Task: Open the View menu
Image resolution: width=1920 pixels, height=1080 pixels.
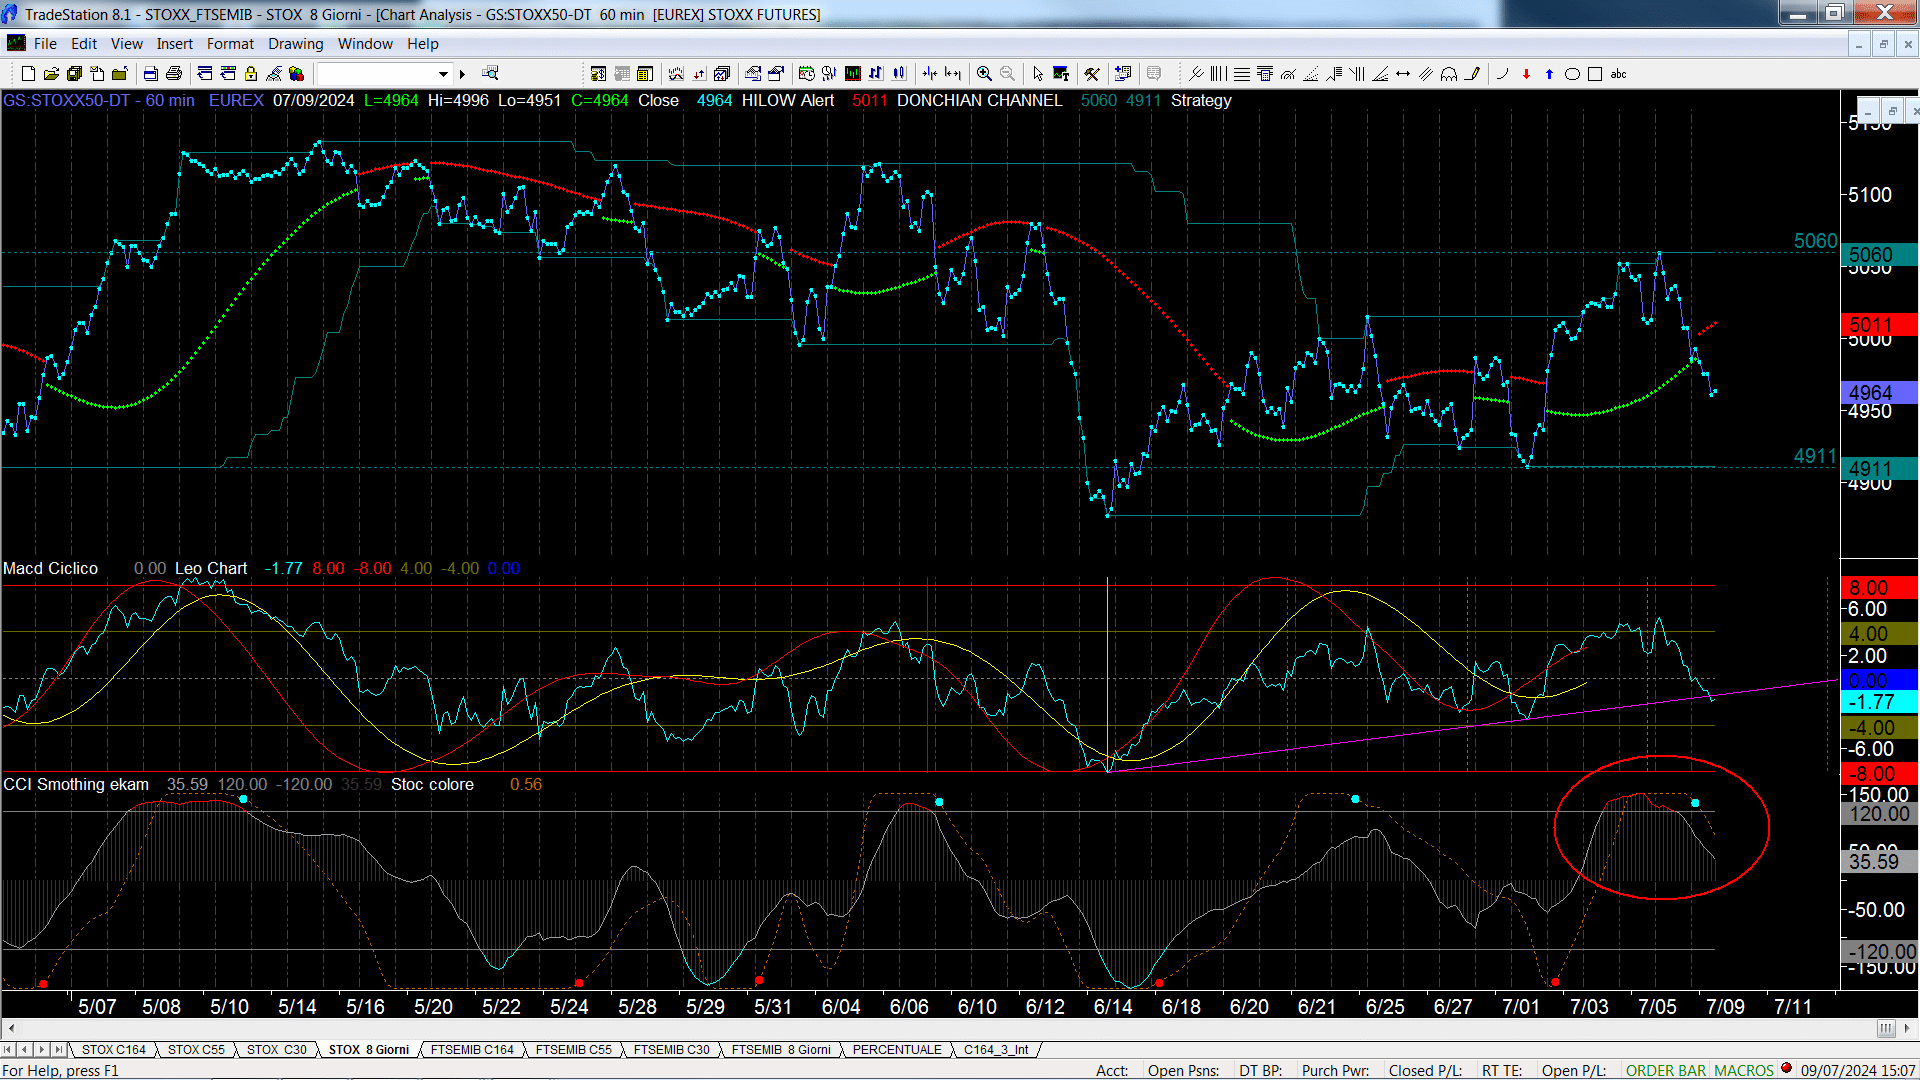Action: pyautogui.click(x=127, y=44)
